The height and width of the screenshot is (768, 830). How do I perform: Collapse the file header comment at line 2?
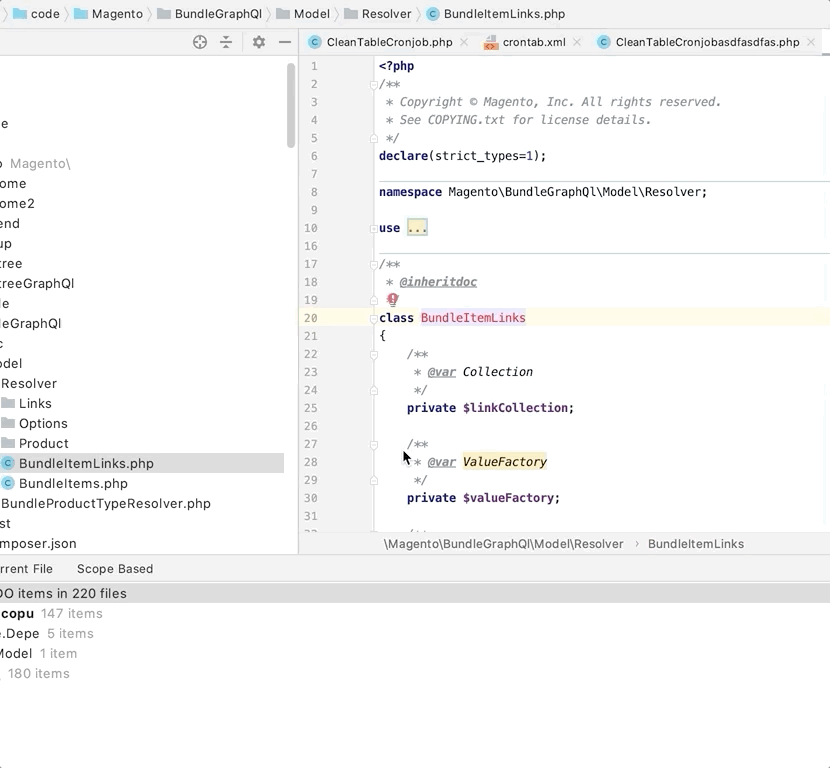coord(374,85)
